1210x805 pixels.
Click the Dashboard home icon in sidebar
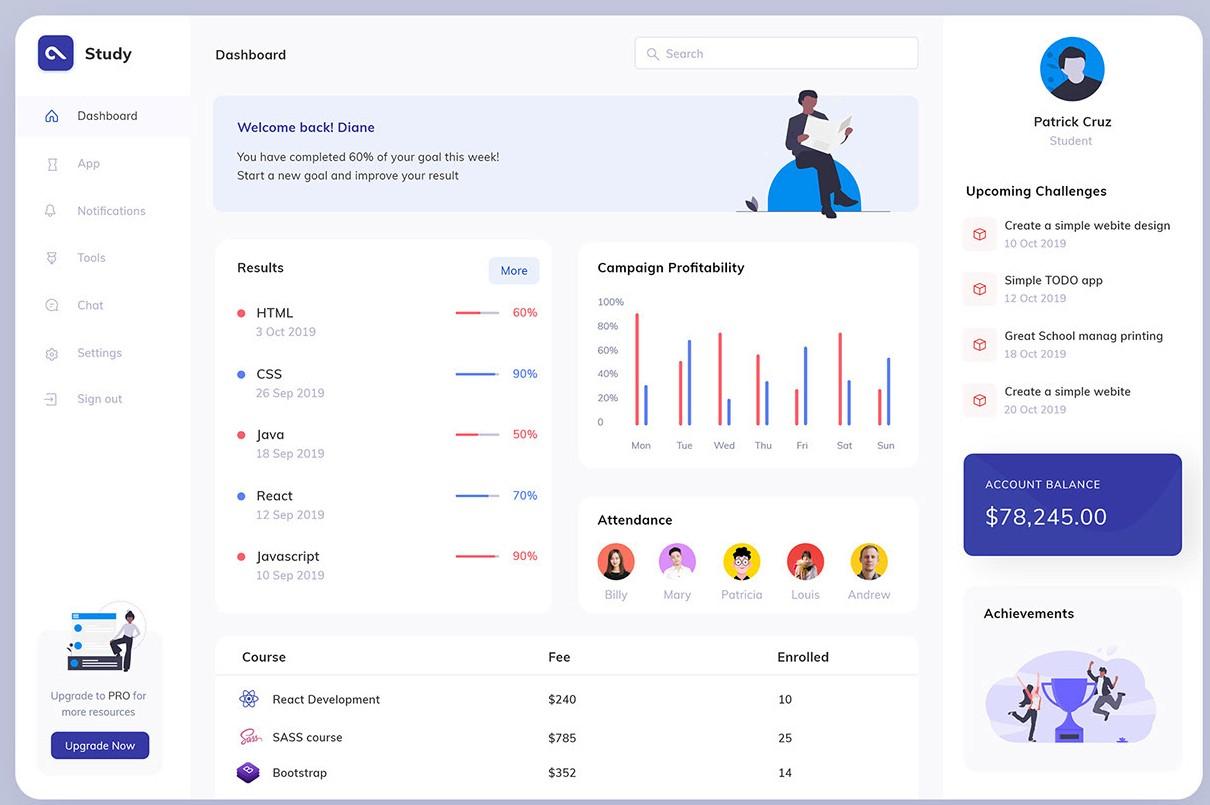pyautogui.click(x=52, y=116)
